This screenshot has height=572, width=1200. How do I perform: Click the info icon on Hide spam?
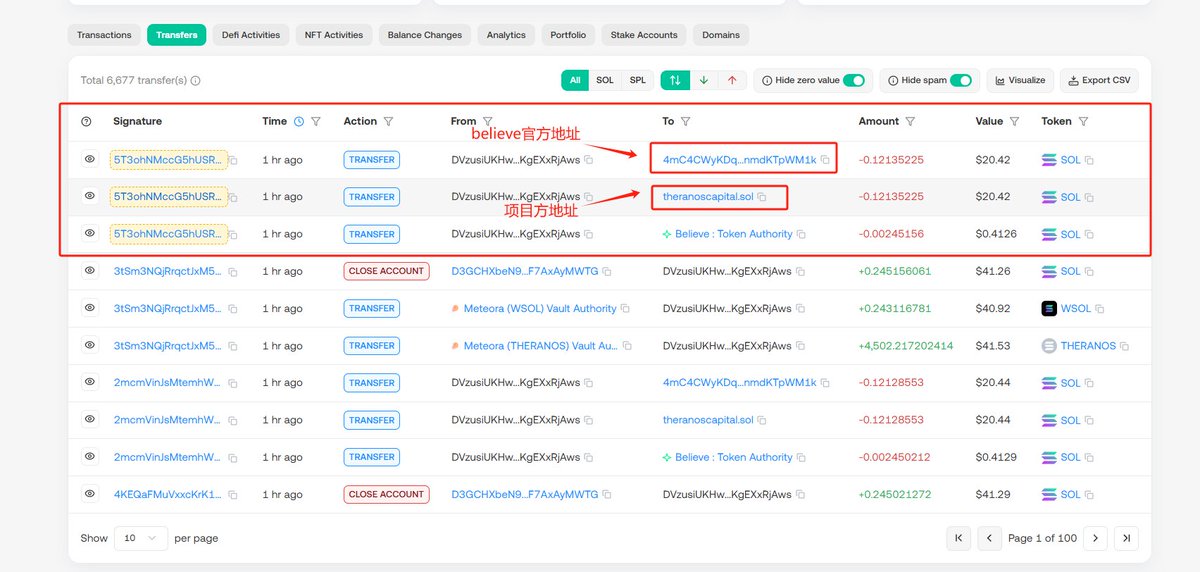pyautogui.click(x=893, y=80)
